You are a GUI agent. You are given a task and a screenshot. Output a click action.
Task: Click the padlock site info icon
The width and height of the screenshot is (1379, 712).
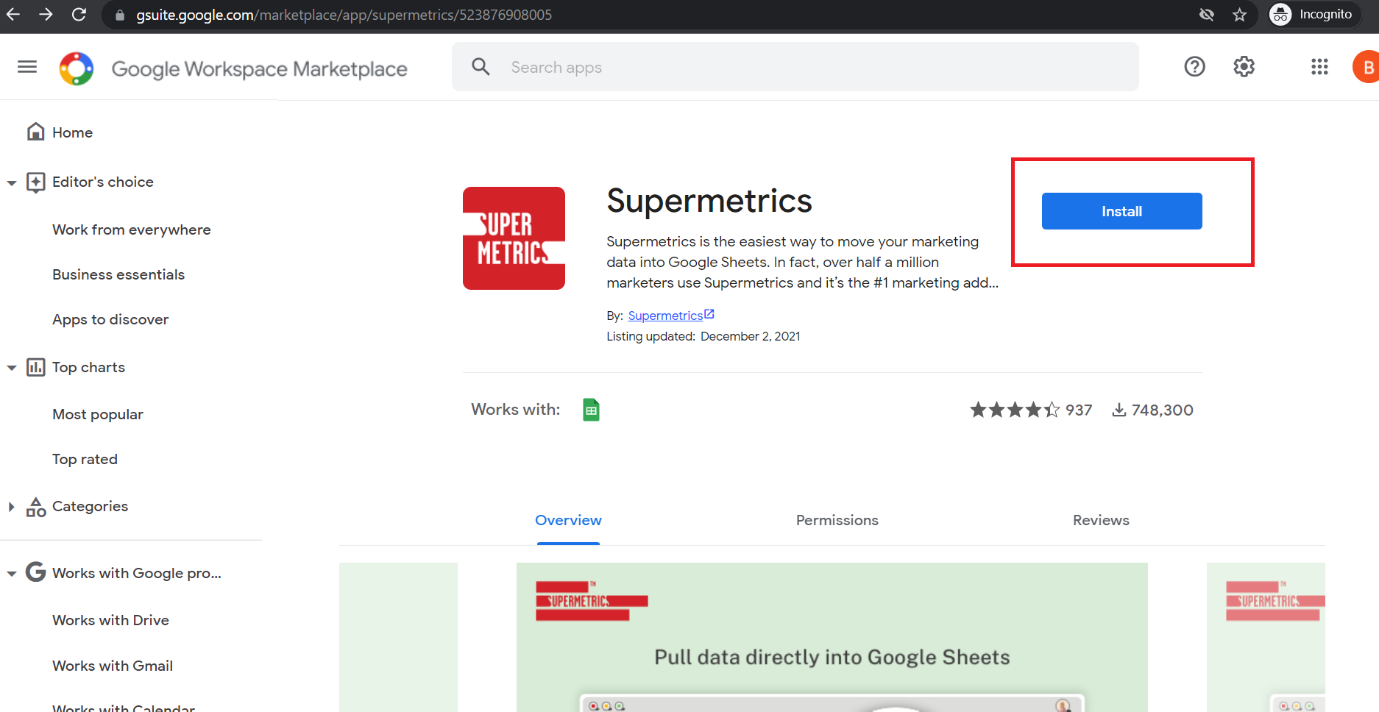coord(120,15)
